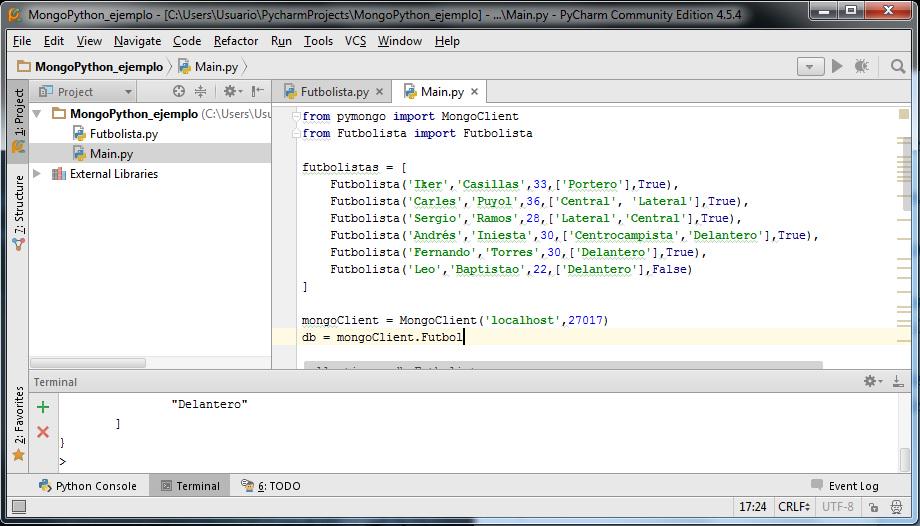Open the Event Log
The height and width of the screenshot is (526, 920).
point(845,485)
